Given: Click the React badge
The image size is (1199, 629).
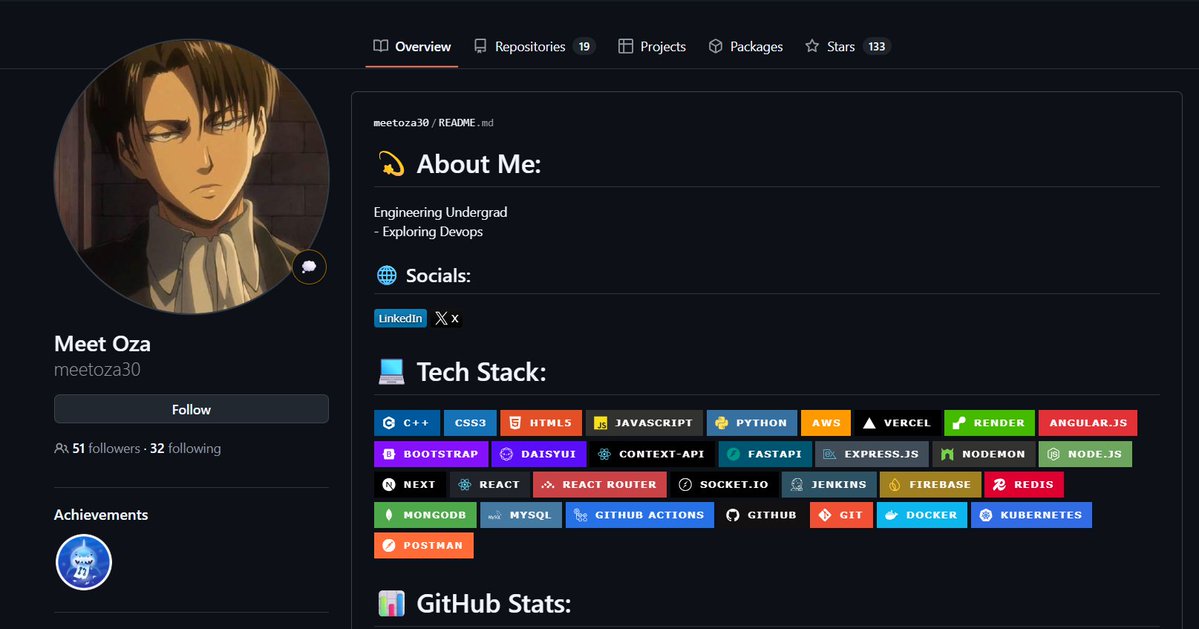Looking at the screenshot, I should (489, 485).
